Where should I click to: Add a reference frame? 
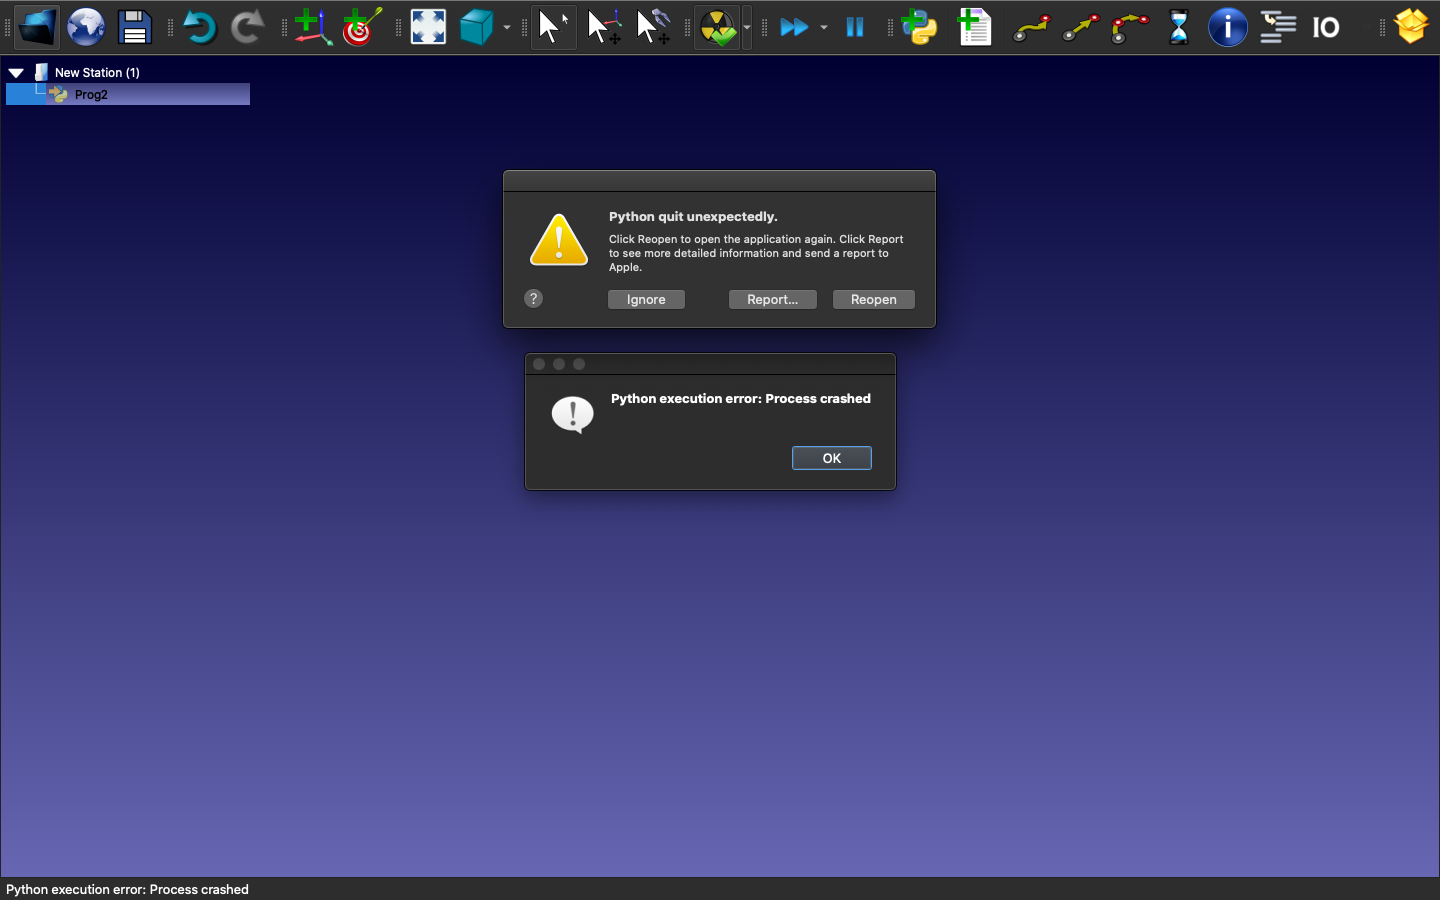click(x=313, y=27)
